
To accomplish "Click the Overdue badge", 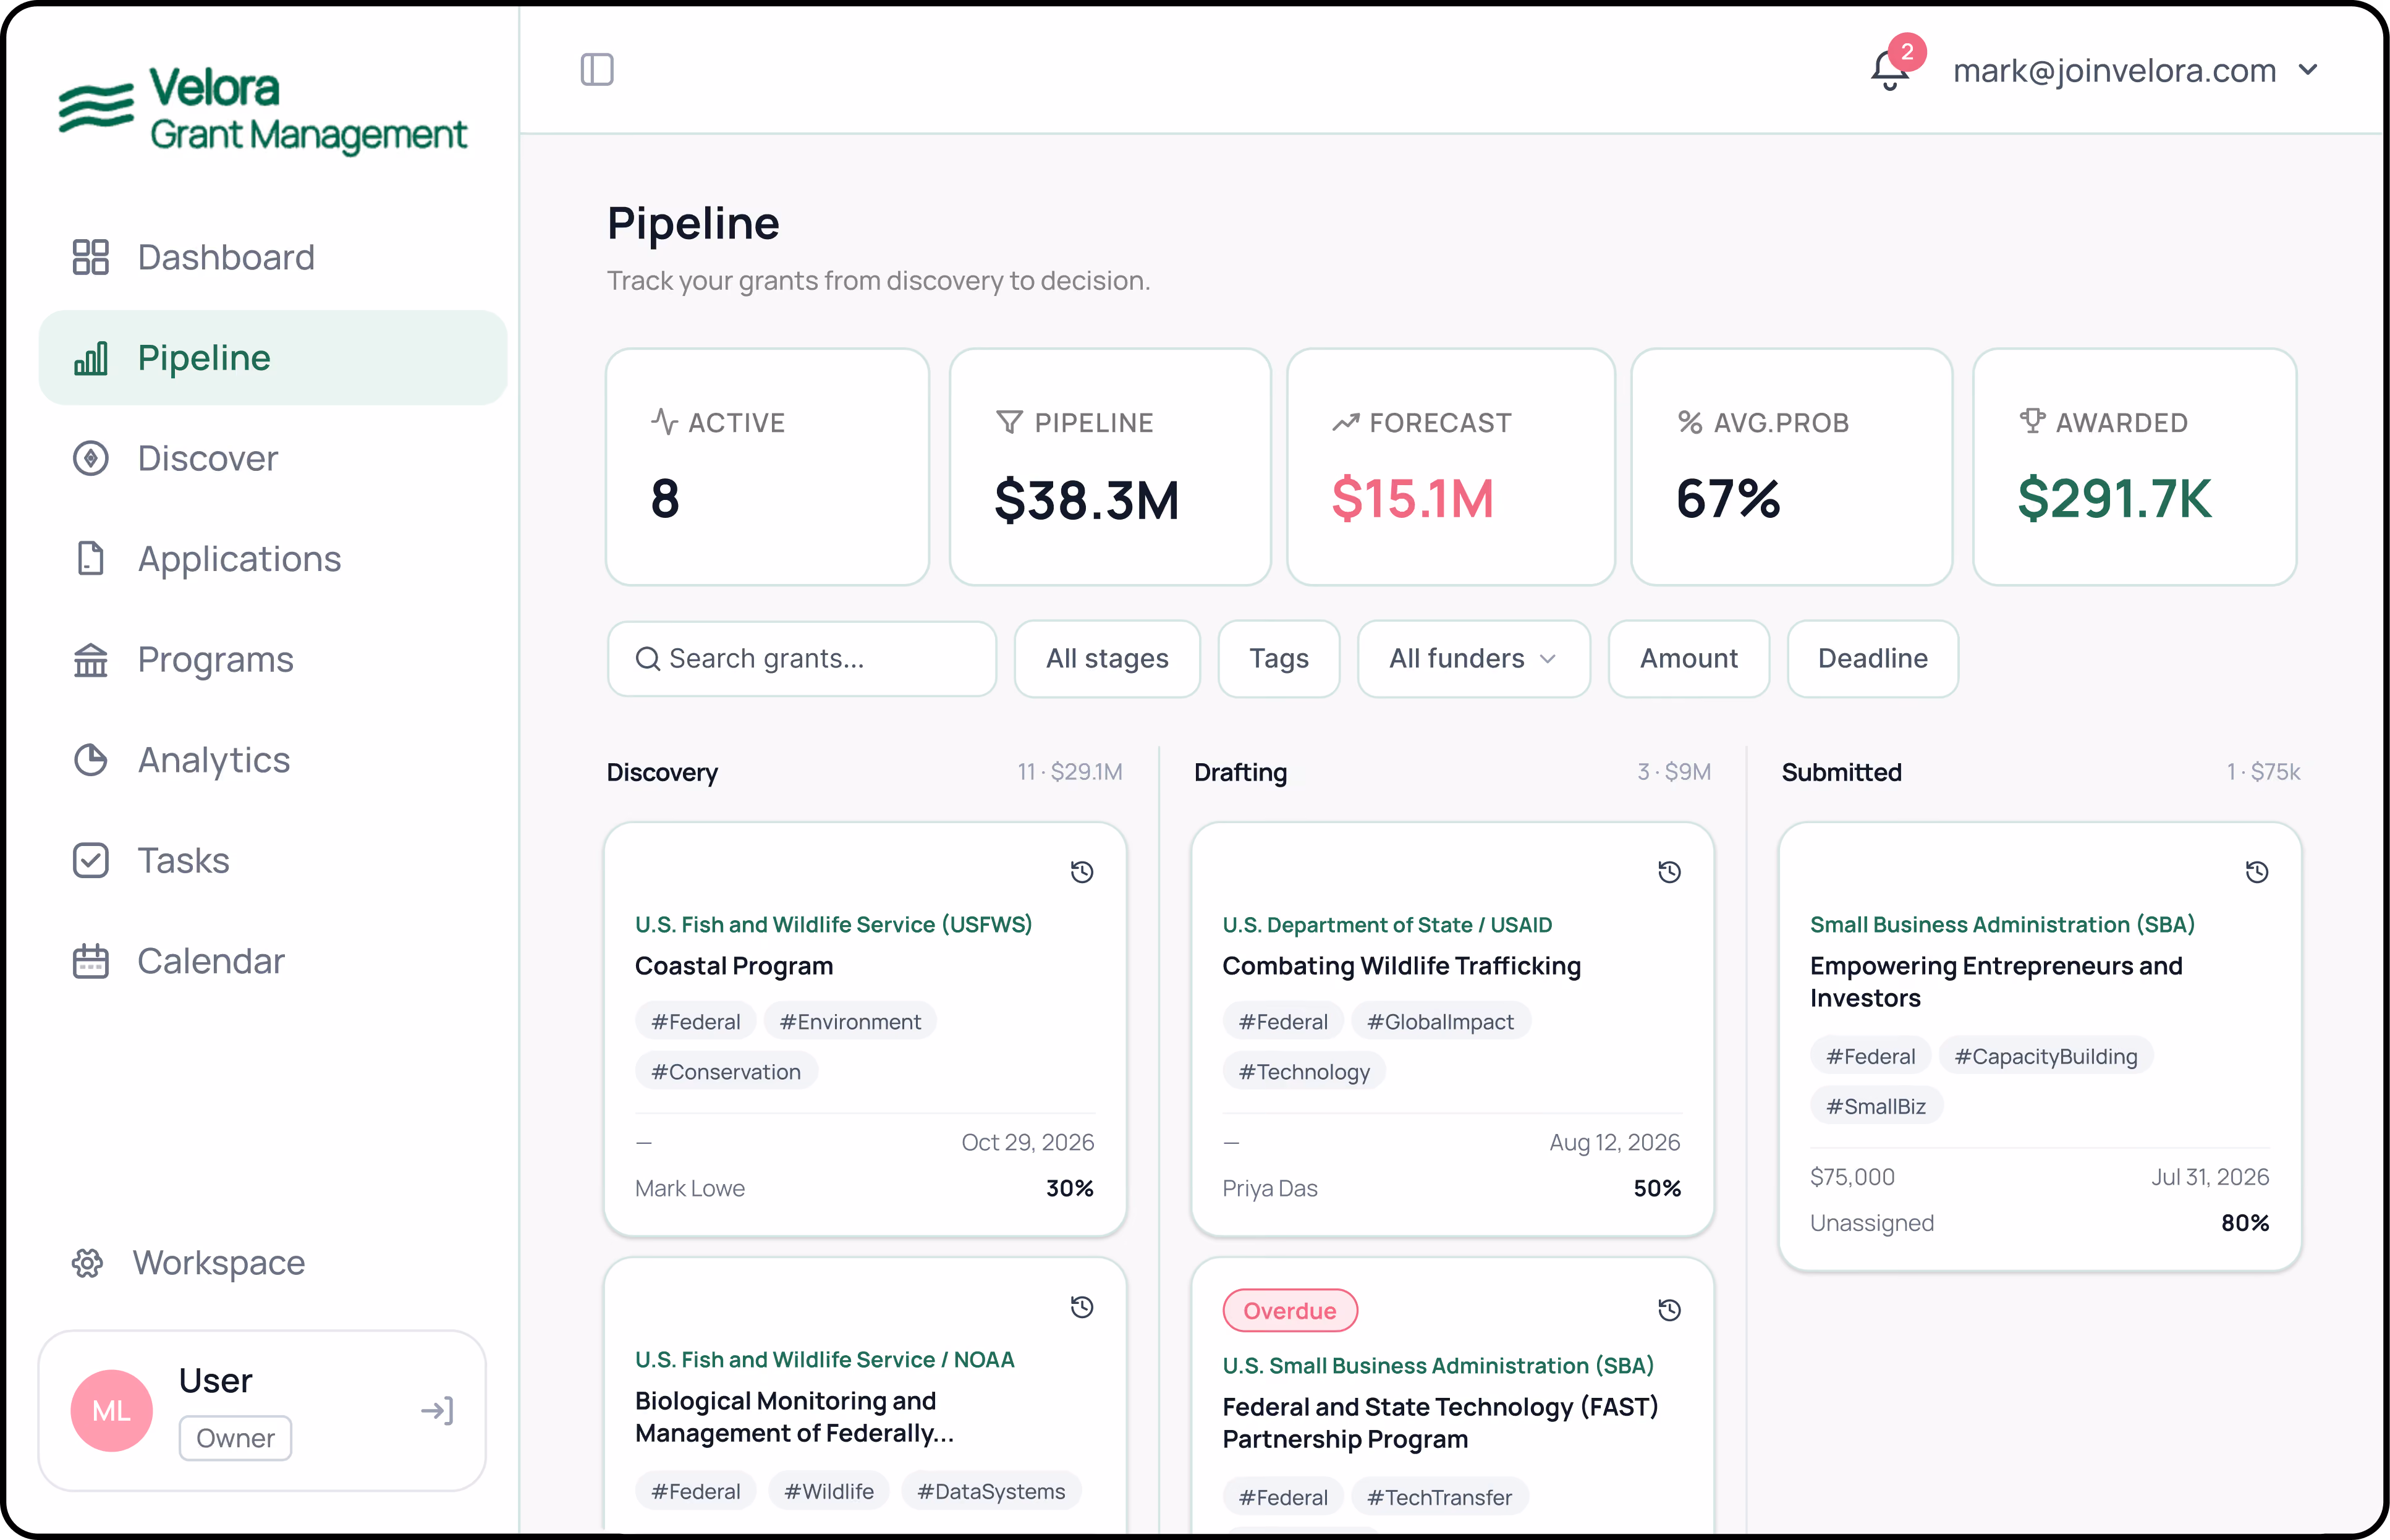I will (1289, 1311).
